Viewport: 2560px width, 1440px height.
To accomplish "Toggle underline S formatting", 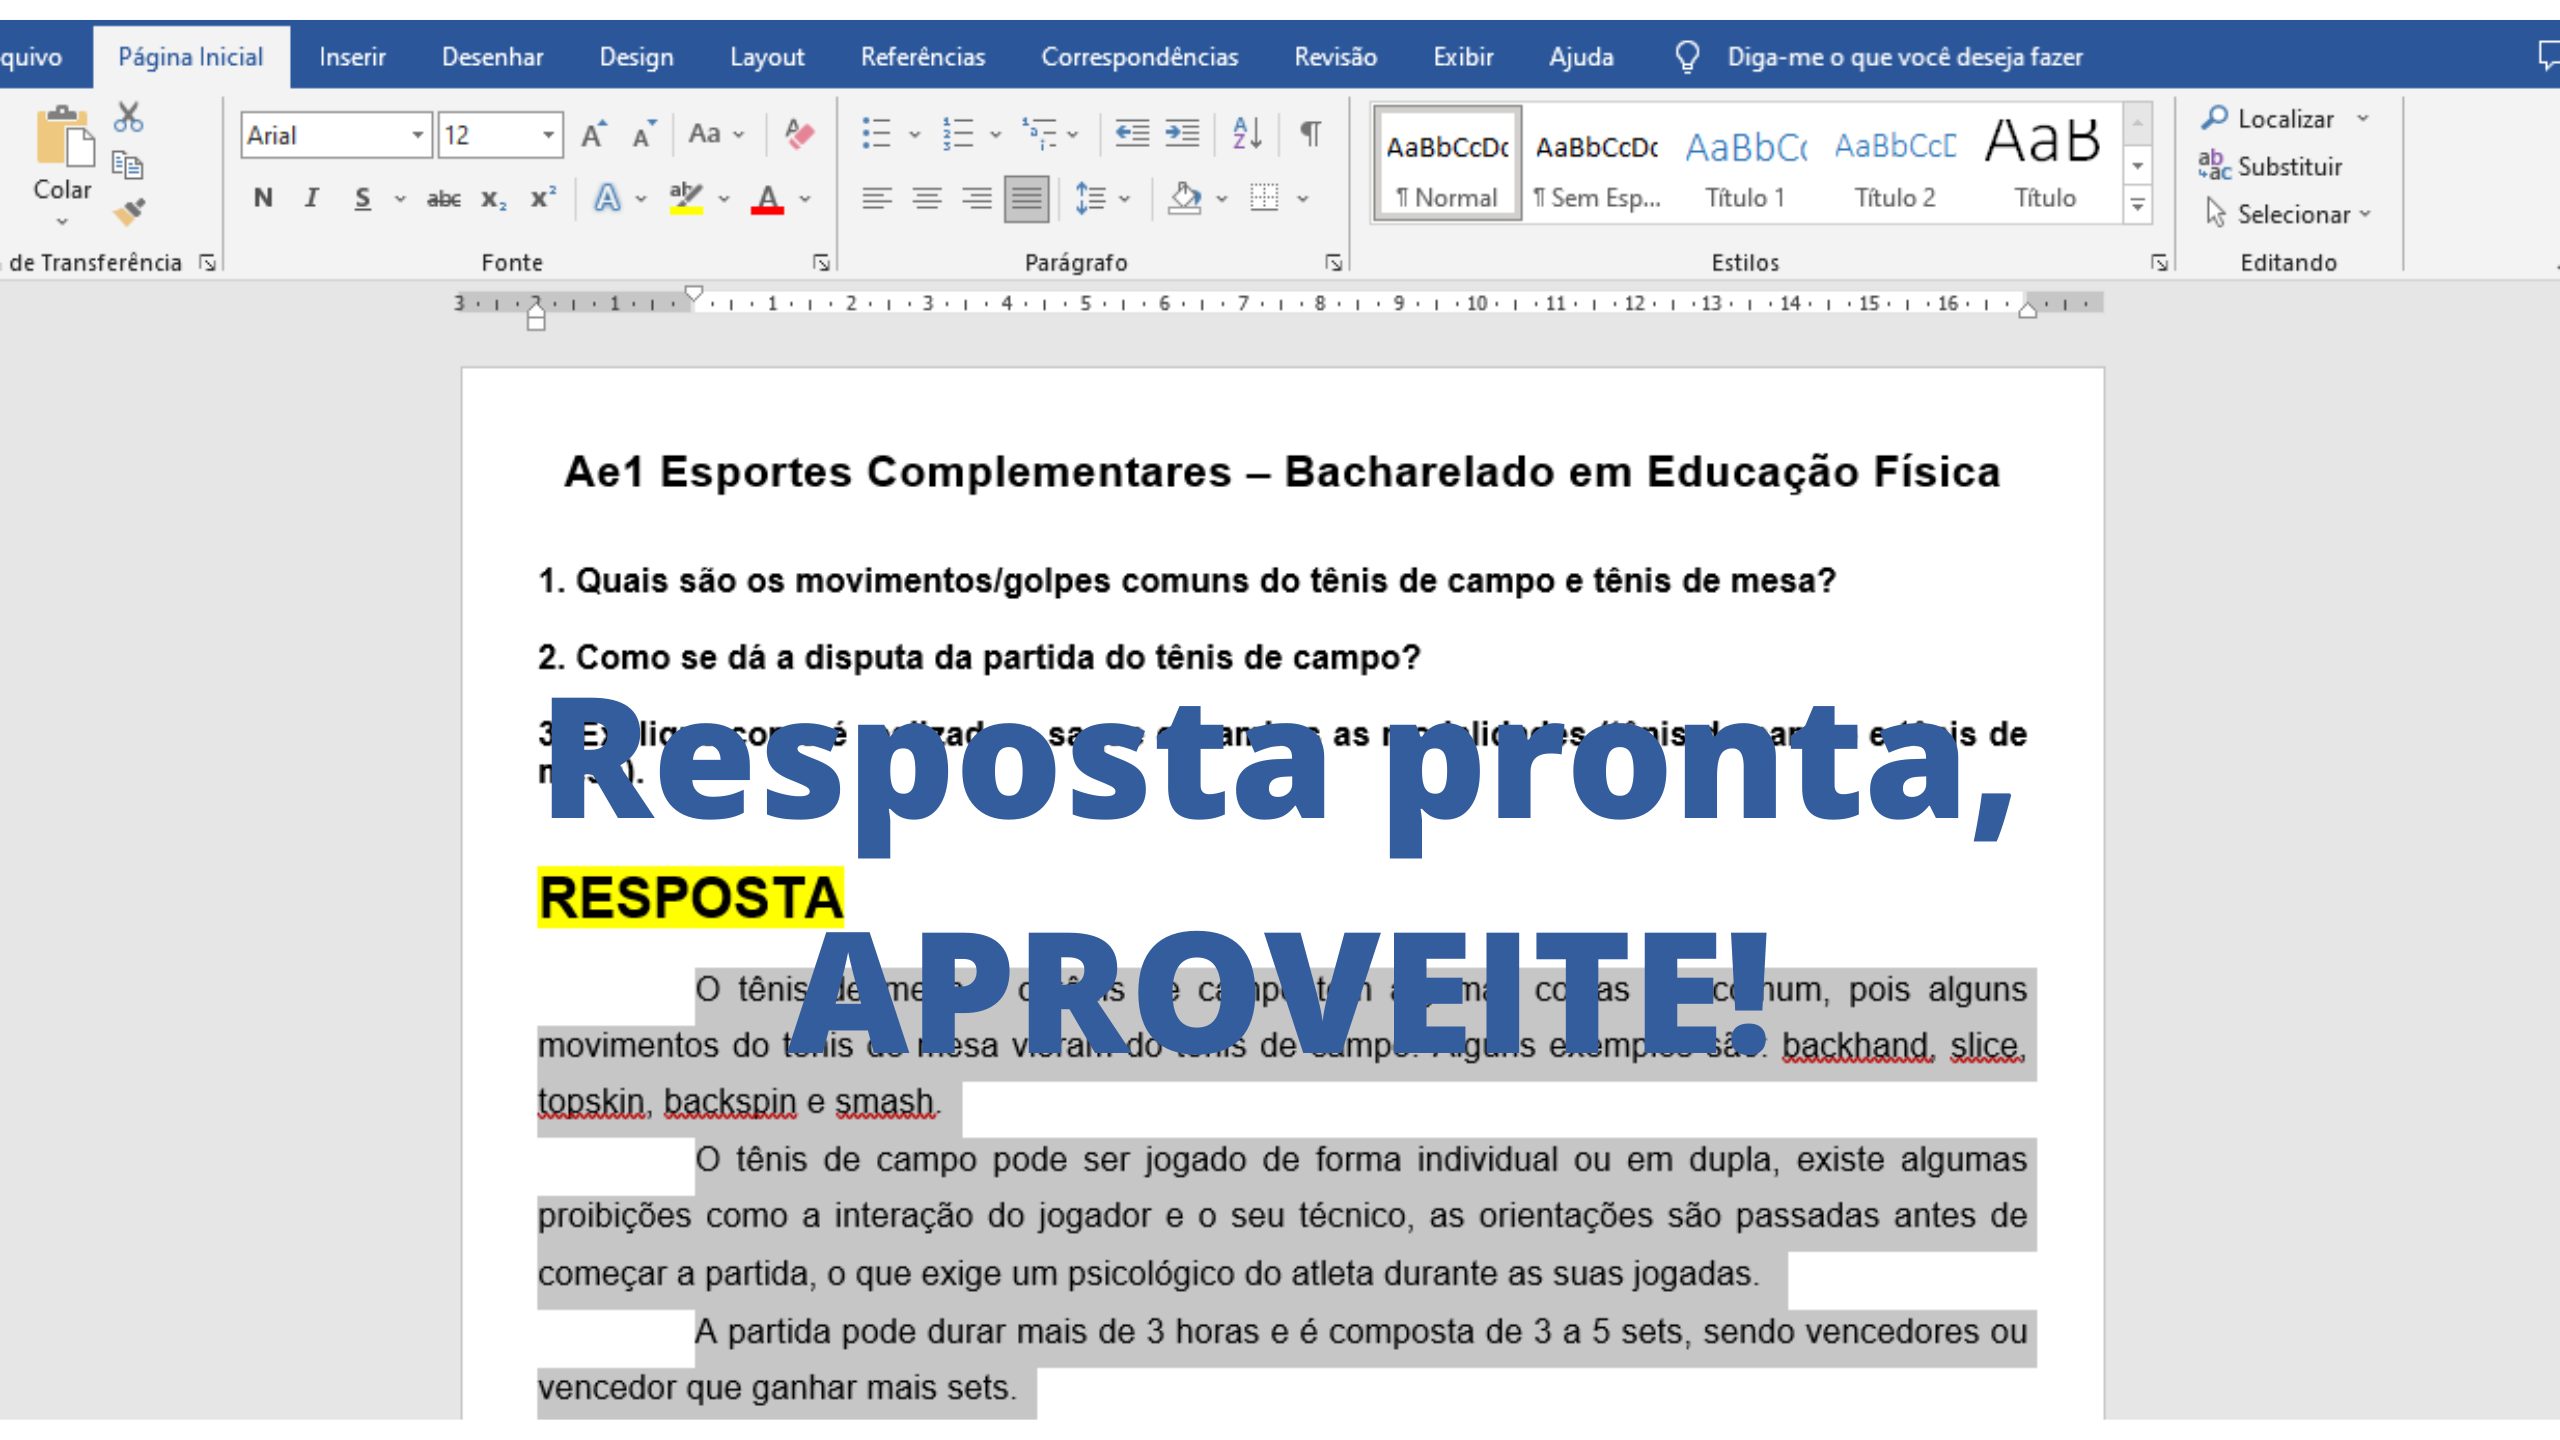I will 362,198.
